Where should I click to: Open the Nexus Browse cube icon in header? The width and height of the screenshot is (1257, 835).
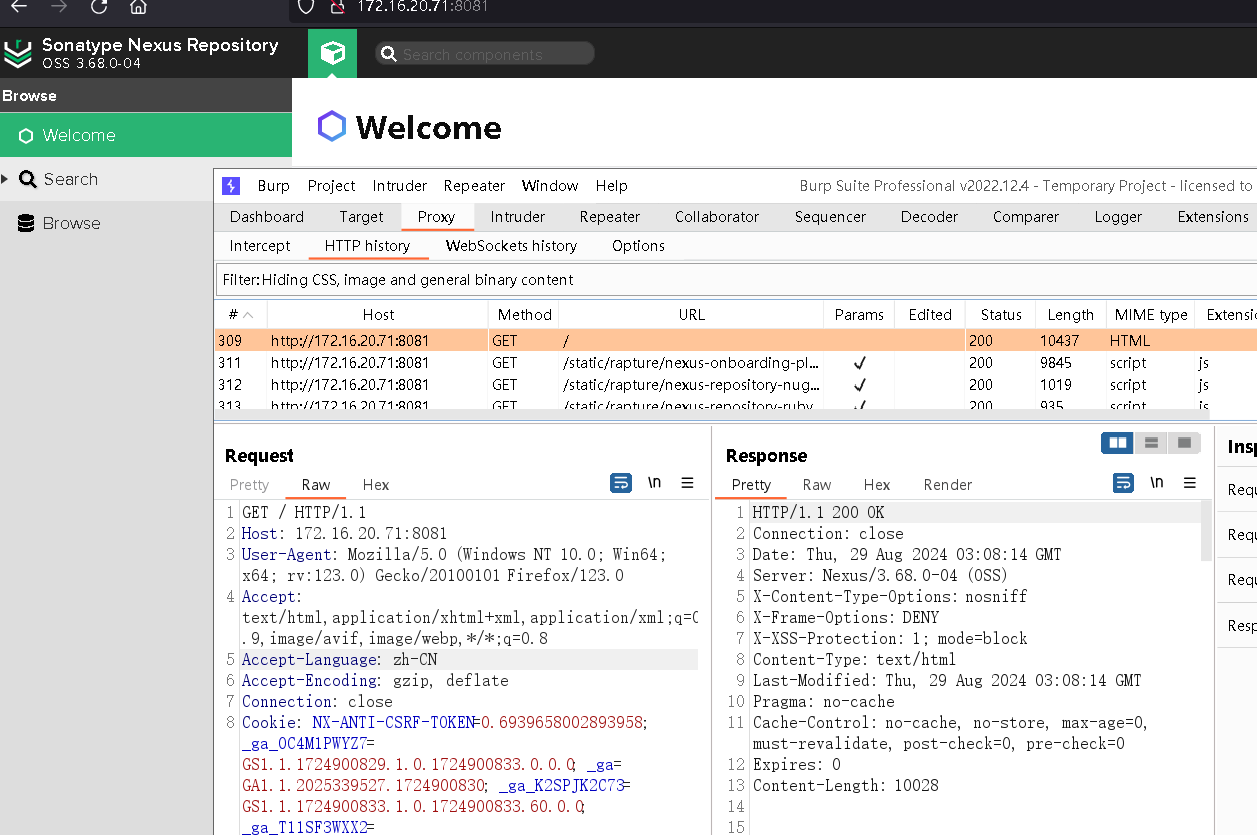tap(332, 53)
